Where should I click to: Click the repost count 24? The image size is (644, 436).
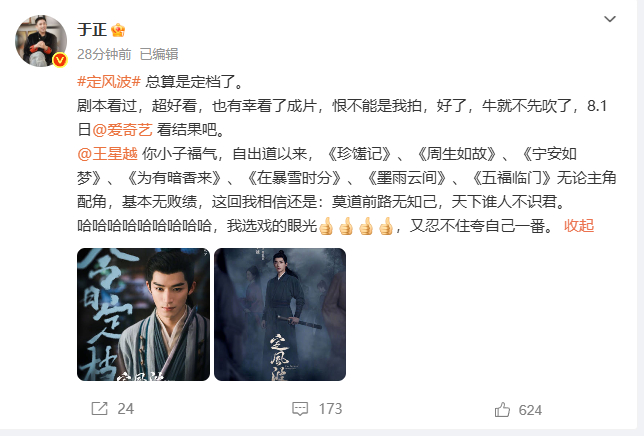click(x=125, y=409)
